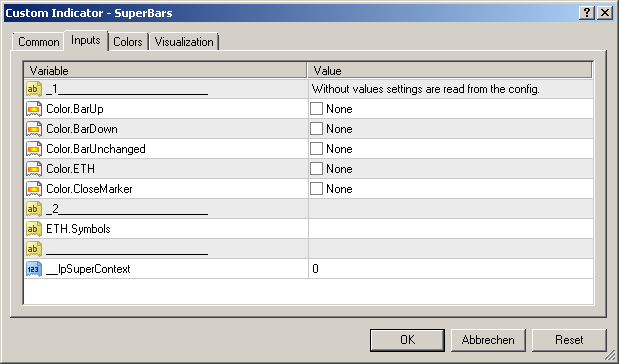Confirm with the OK button

coord(407,340)
